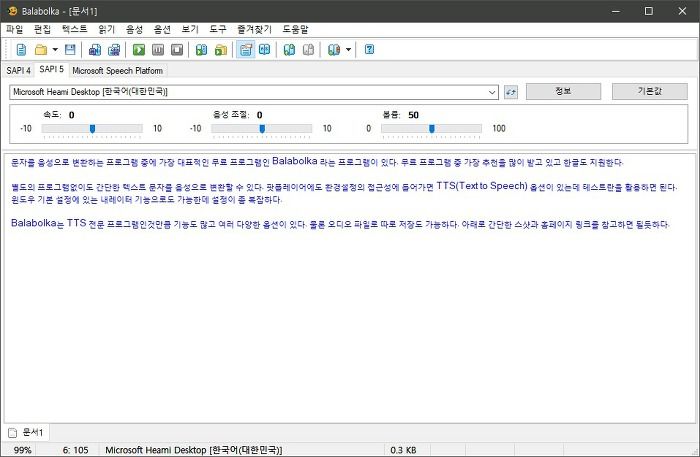700x457 pixels.
Task: Click the bookmarks book icon
Action: click(x=333, y=50)
